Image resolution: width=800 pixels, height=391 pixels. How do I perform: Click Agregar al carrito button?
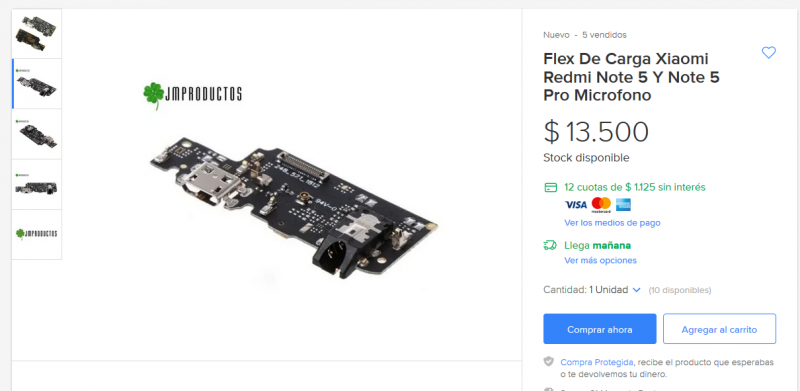point(719,329)
